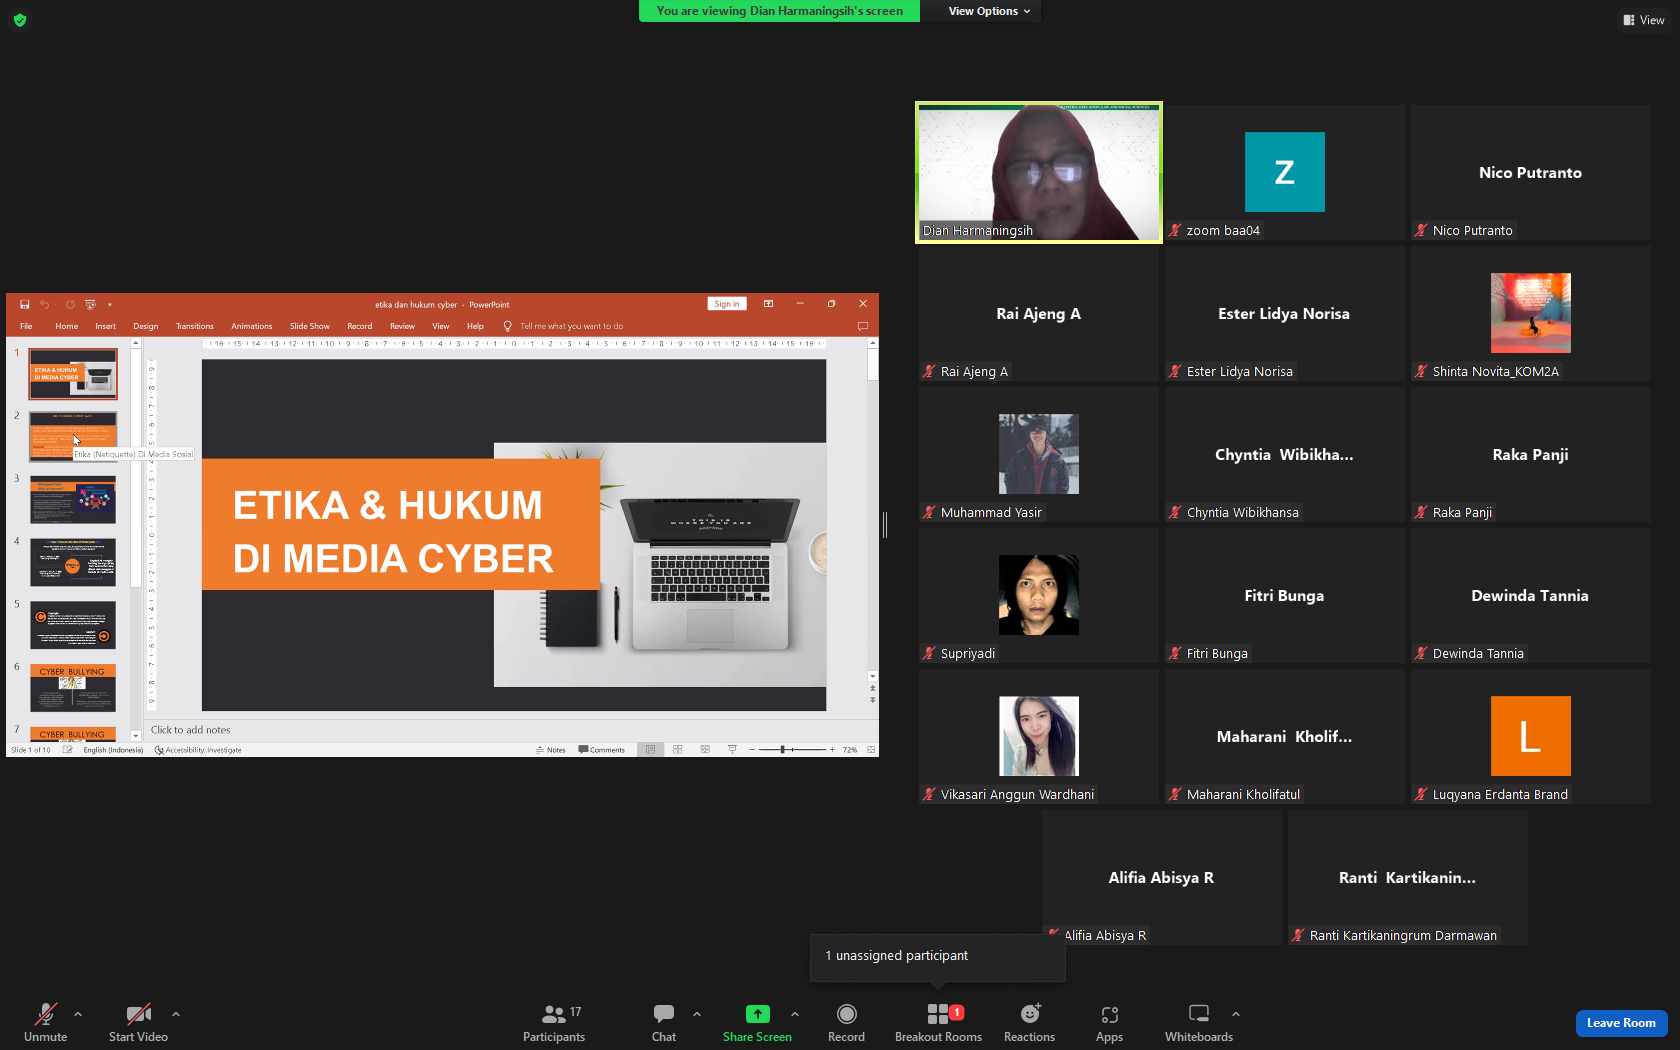1680x1050 pixels.
Task: Unmute the microphone in Zoom
Action: pyautogui.click(x=45, y=1022)
